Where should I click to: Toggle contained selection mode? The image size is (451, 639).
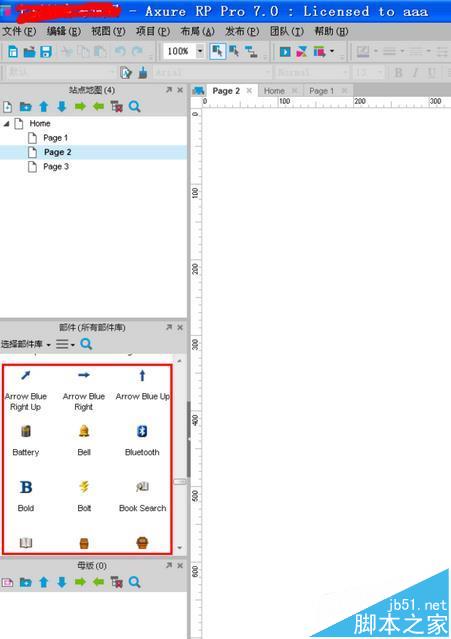coord(234,51)
